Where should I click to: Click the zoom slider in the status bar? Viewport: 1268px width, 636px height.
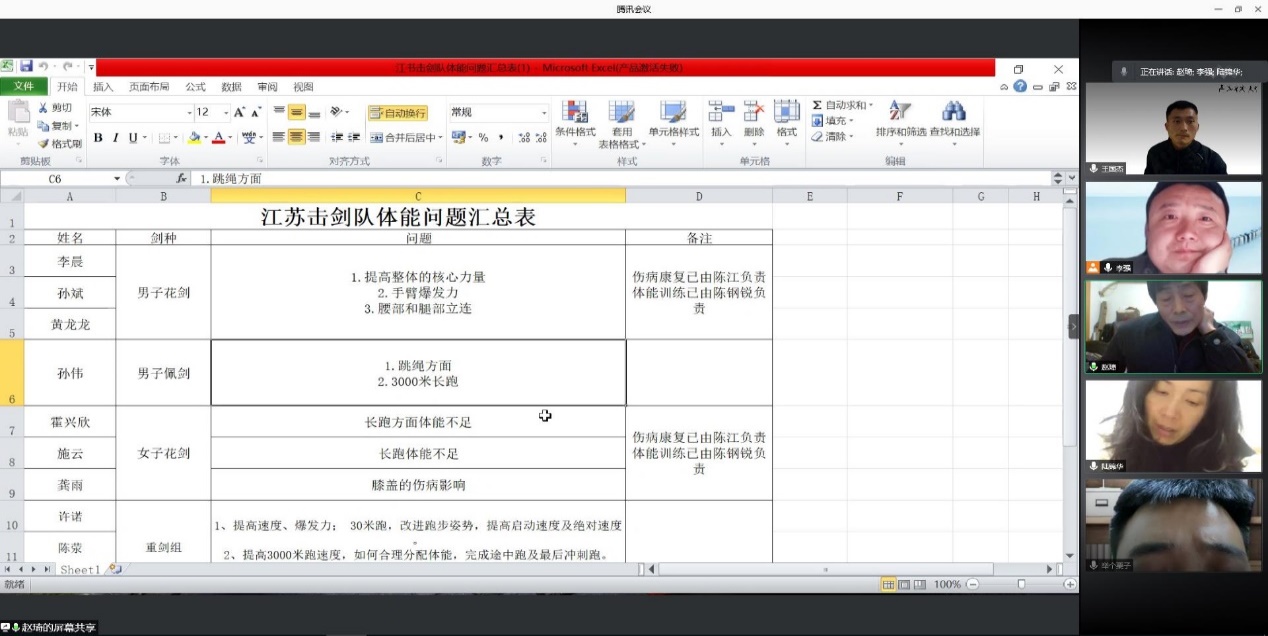(x=1020, y=584)
